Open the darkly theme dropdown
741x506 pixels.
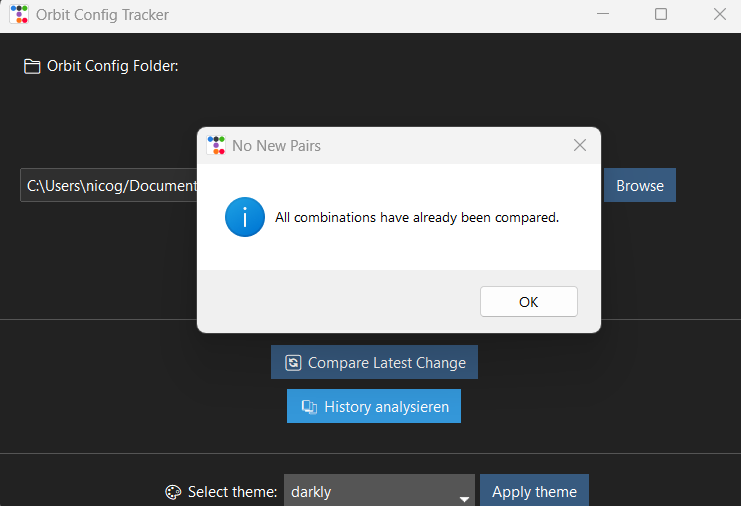(x=379, y=491)
